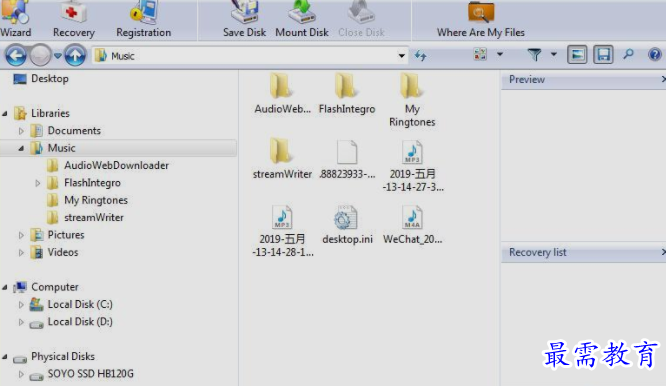This screenshot has height=386, width=666.
Task: Select the desktop.ini file
Action: [347, 224]
